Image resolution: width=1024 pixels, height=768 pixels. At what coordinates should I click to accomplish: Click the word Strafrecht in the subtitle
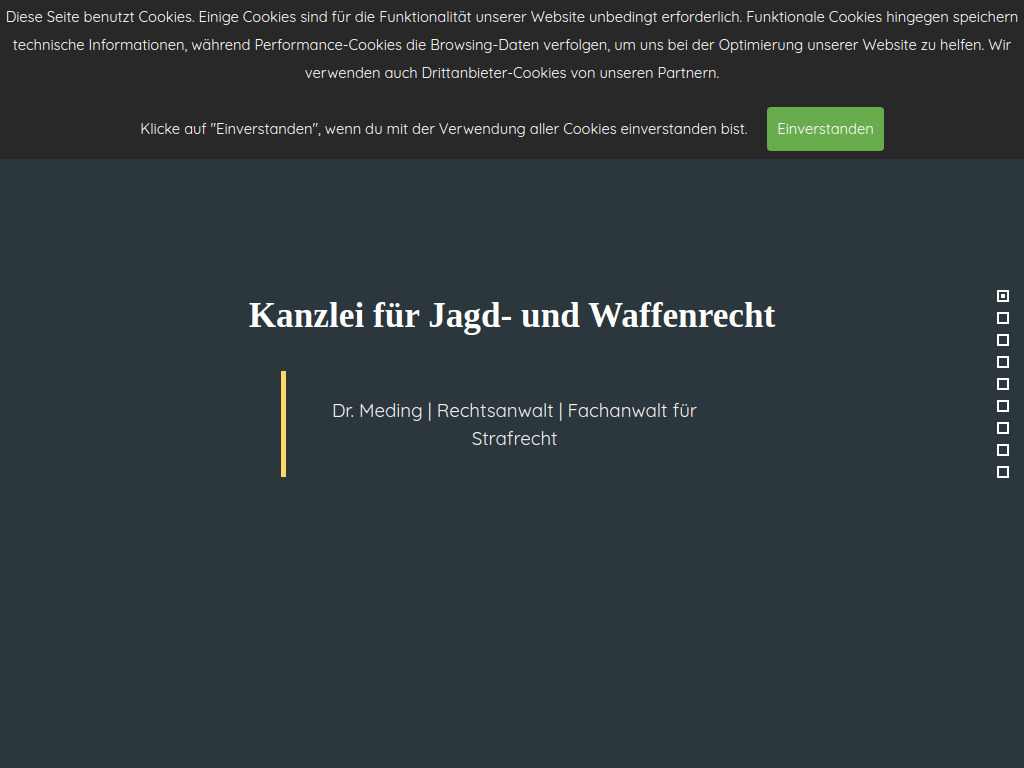coord(514,438)
